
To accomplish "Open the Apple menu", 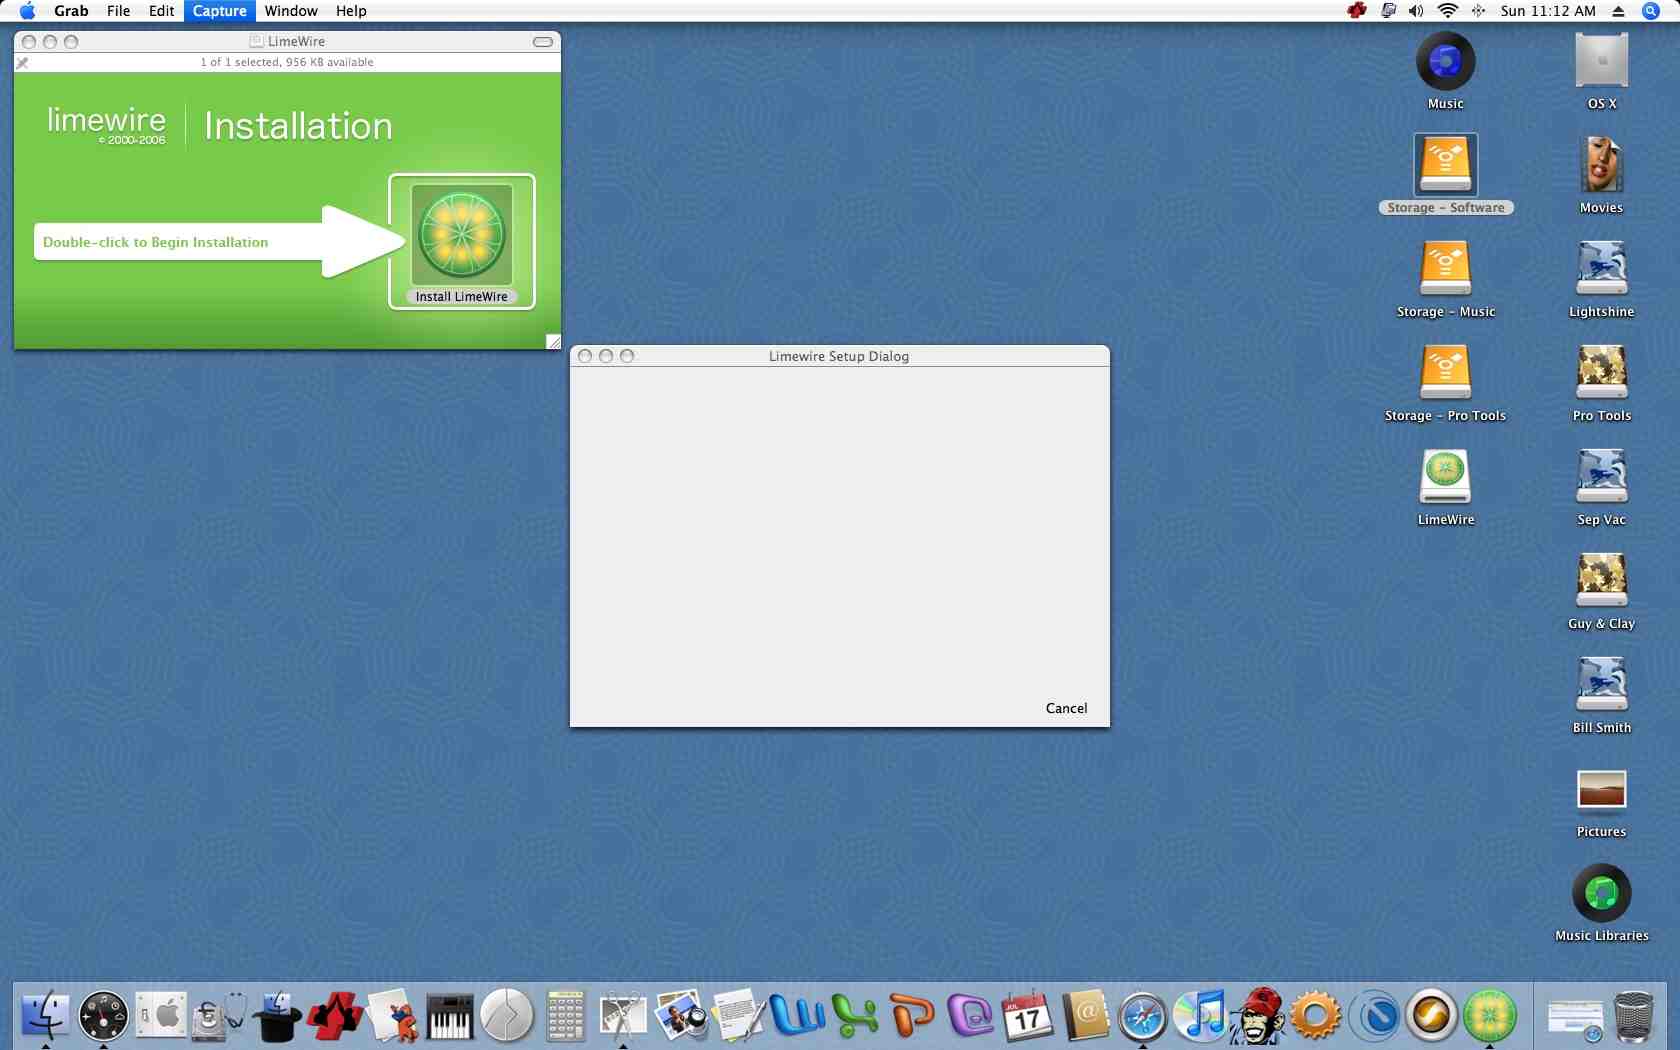I will pos(27,11).
